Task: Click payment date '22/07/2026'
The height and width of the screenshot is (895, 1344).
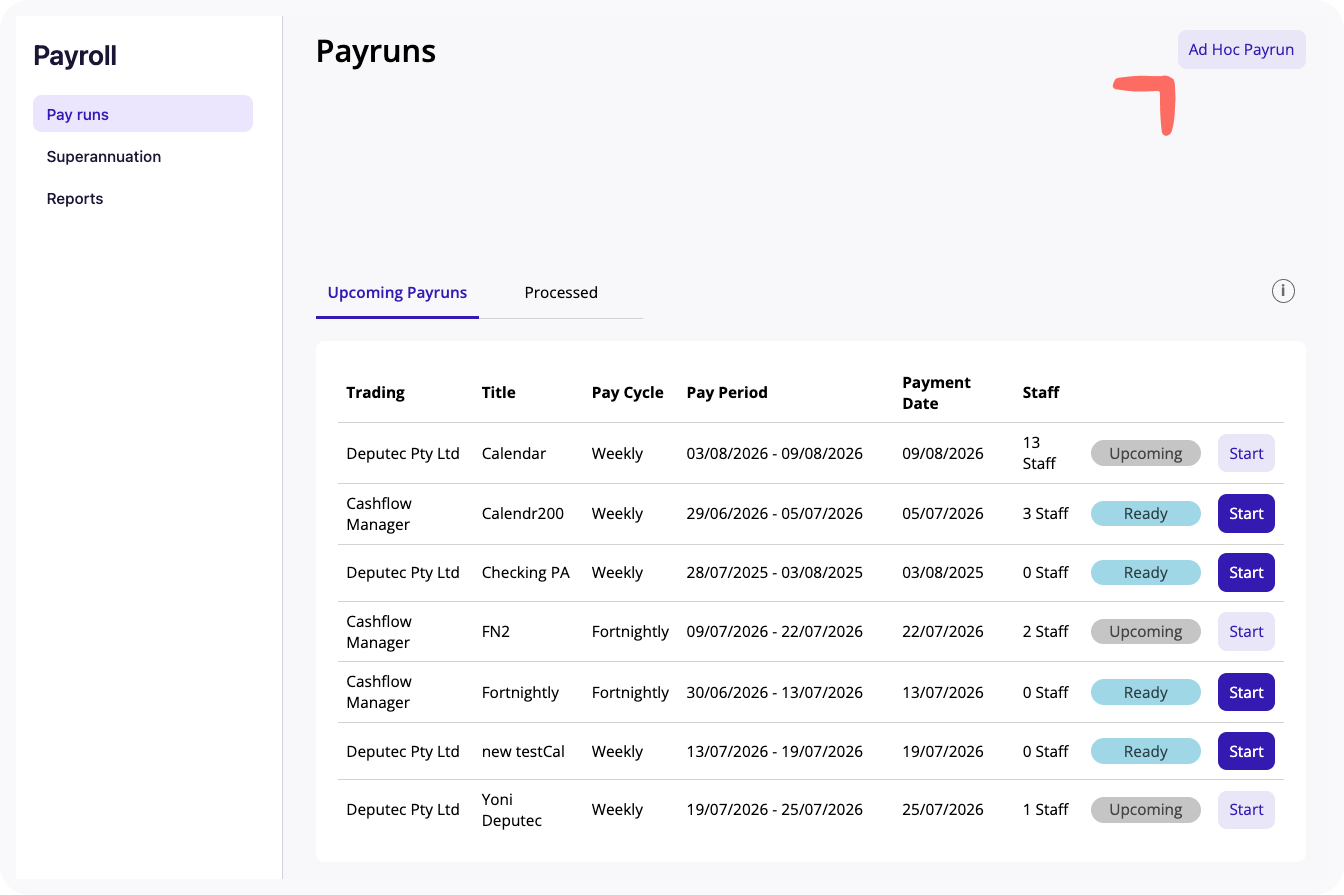Action: tap(943, 631)
